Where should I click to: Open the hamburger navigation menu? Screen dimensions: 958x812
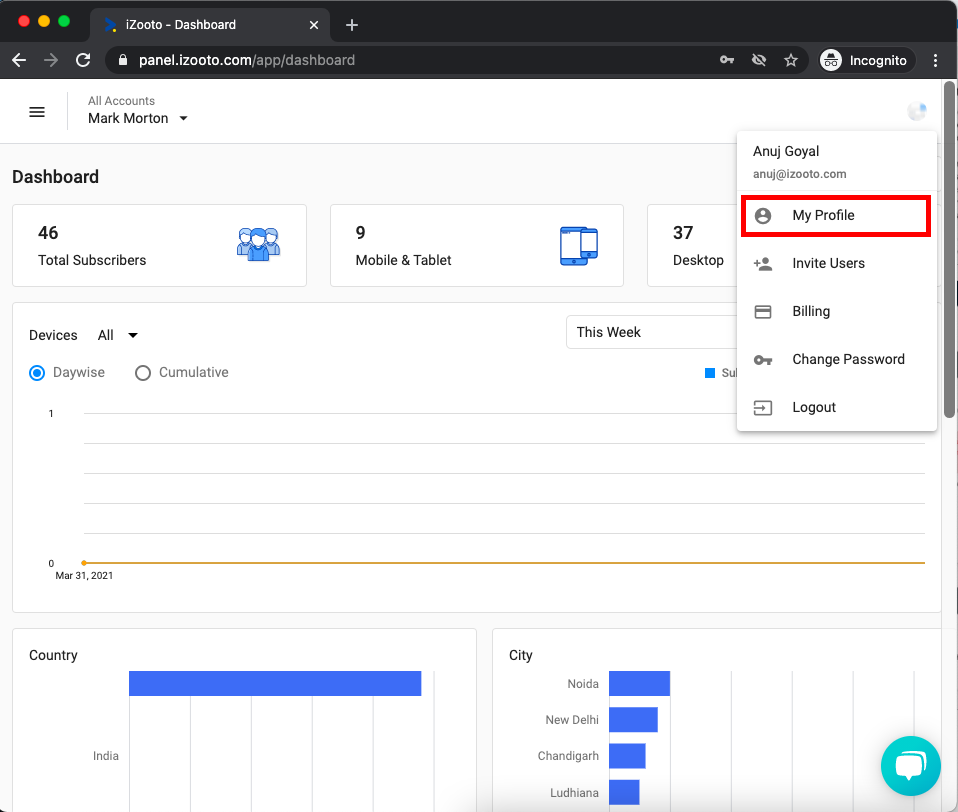tap(37, 112)
